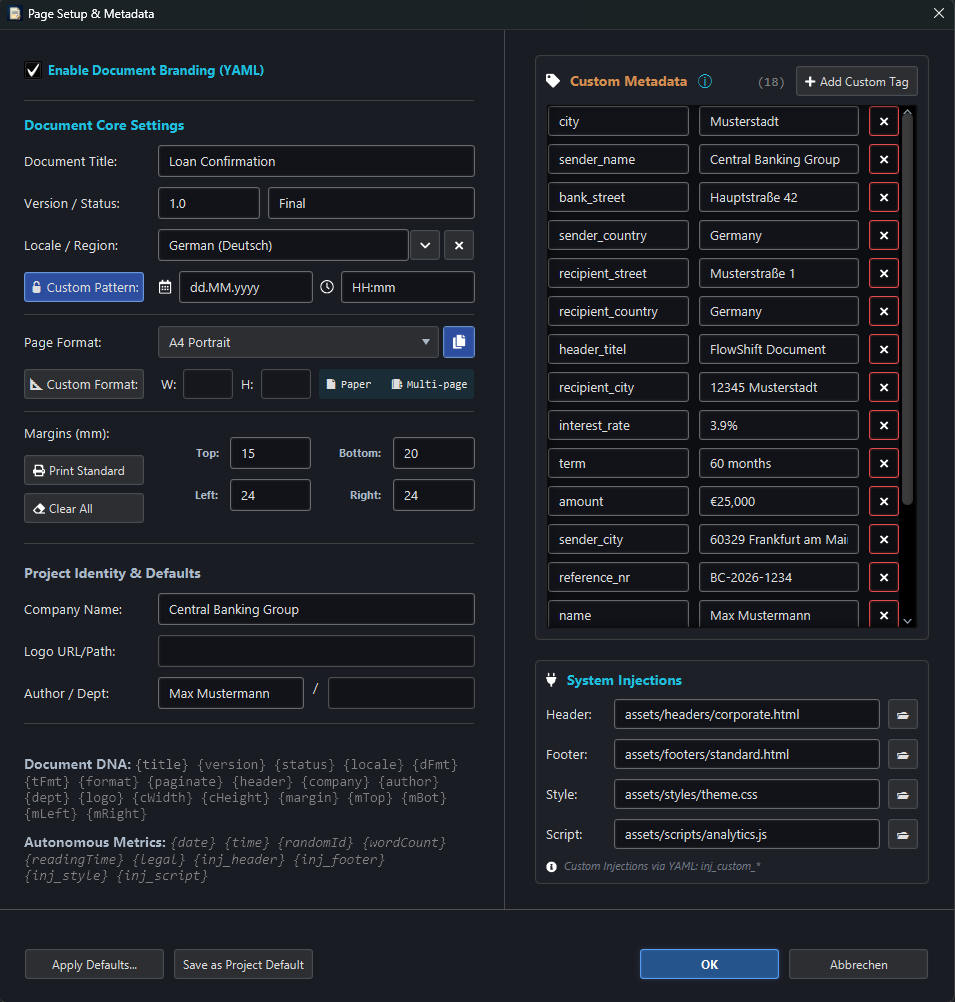The width and height of the screenshot is (955, 1002).
Task: Apply Print Standard margins
Action: tap(84, 471)
